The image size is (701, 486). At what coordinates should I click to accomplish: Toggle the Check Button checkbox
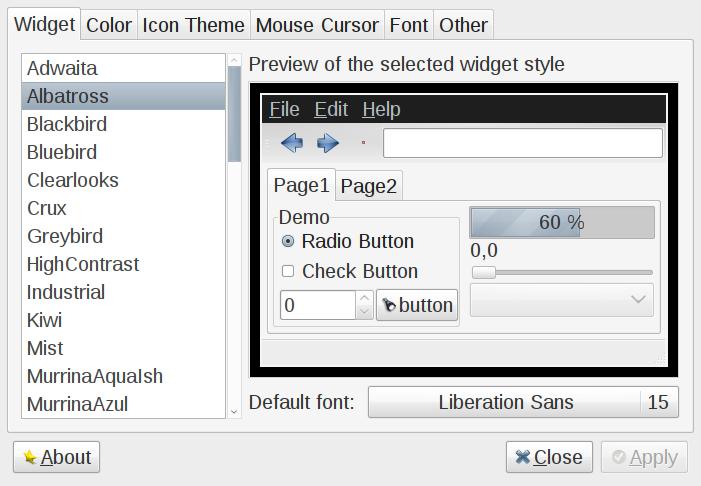288,271
